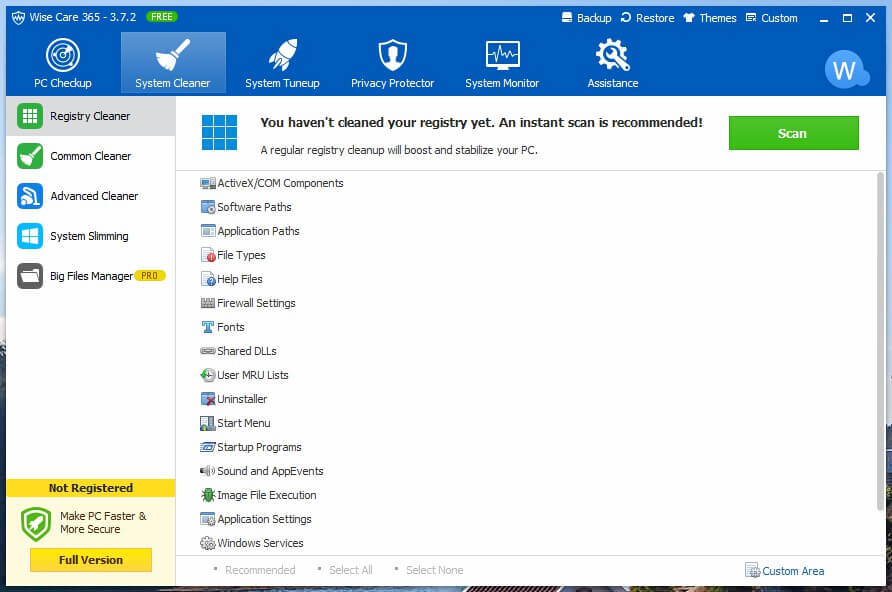Click the Not Registered banner

coord(90,488)
